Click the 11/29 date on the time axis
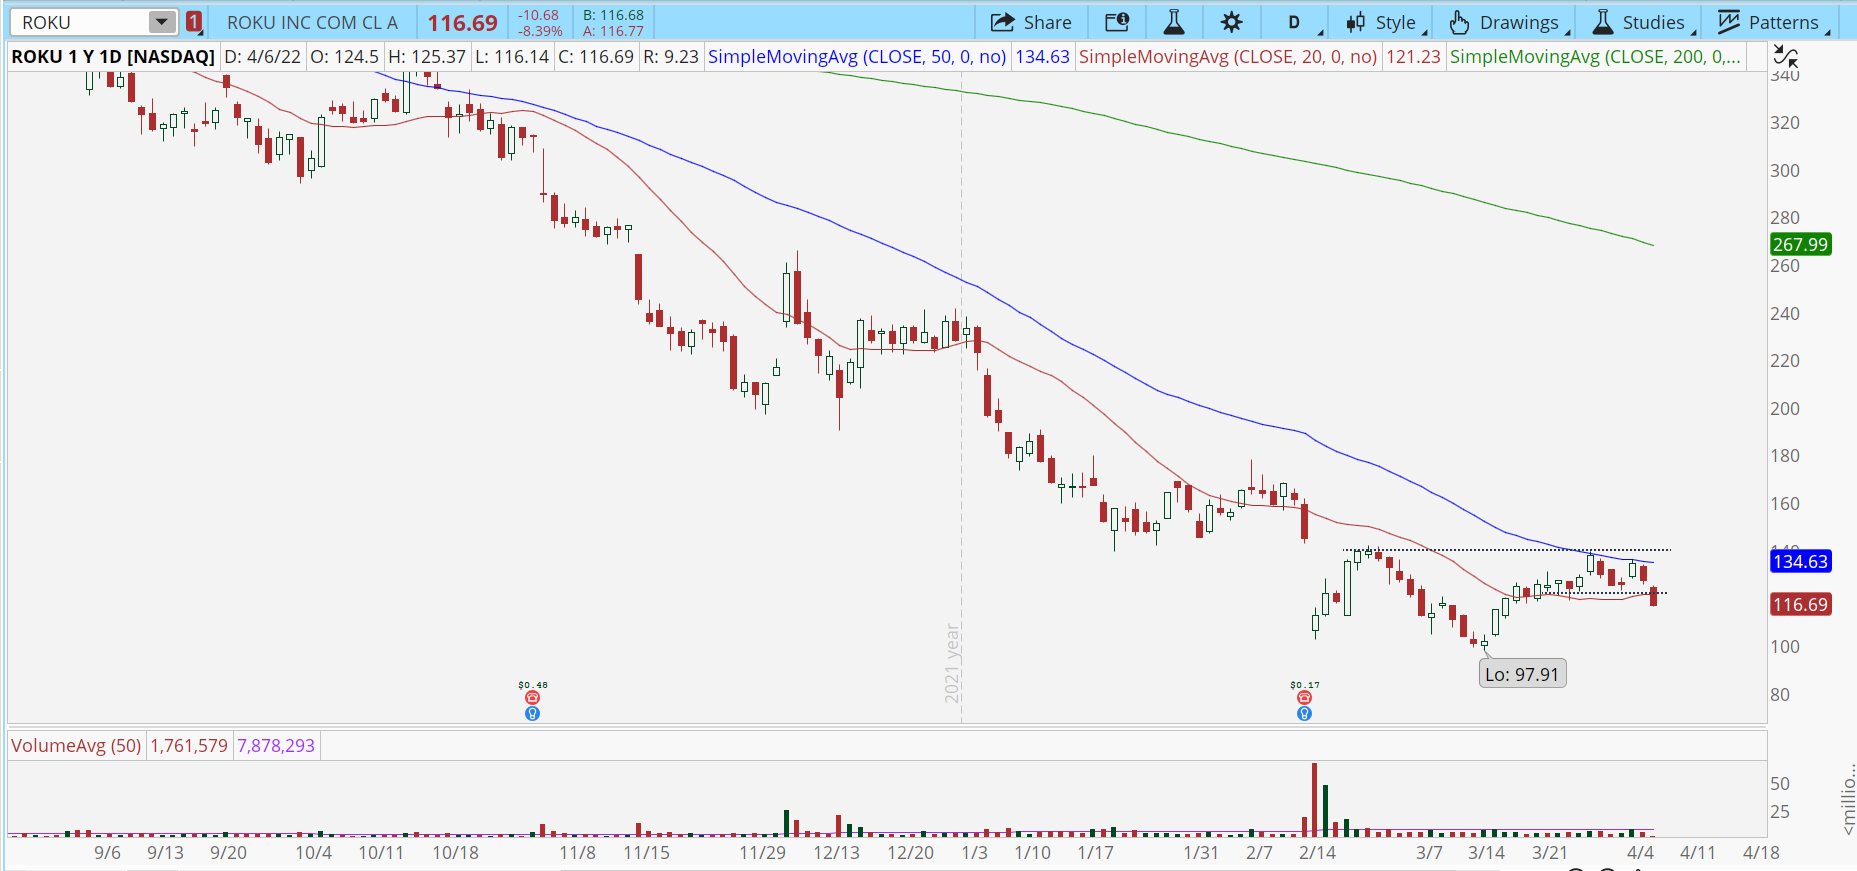The image size is (1857, 871). pos(762,853)
